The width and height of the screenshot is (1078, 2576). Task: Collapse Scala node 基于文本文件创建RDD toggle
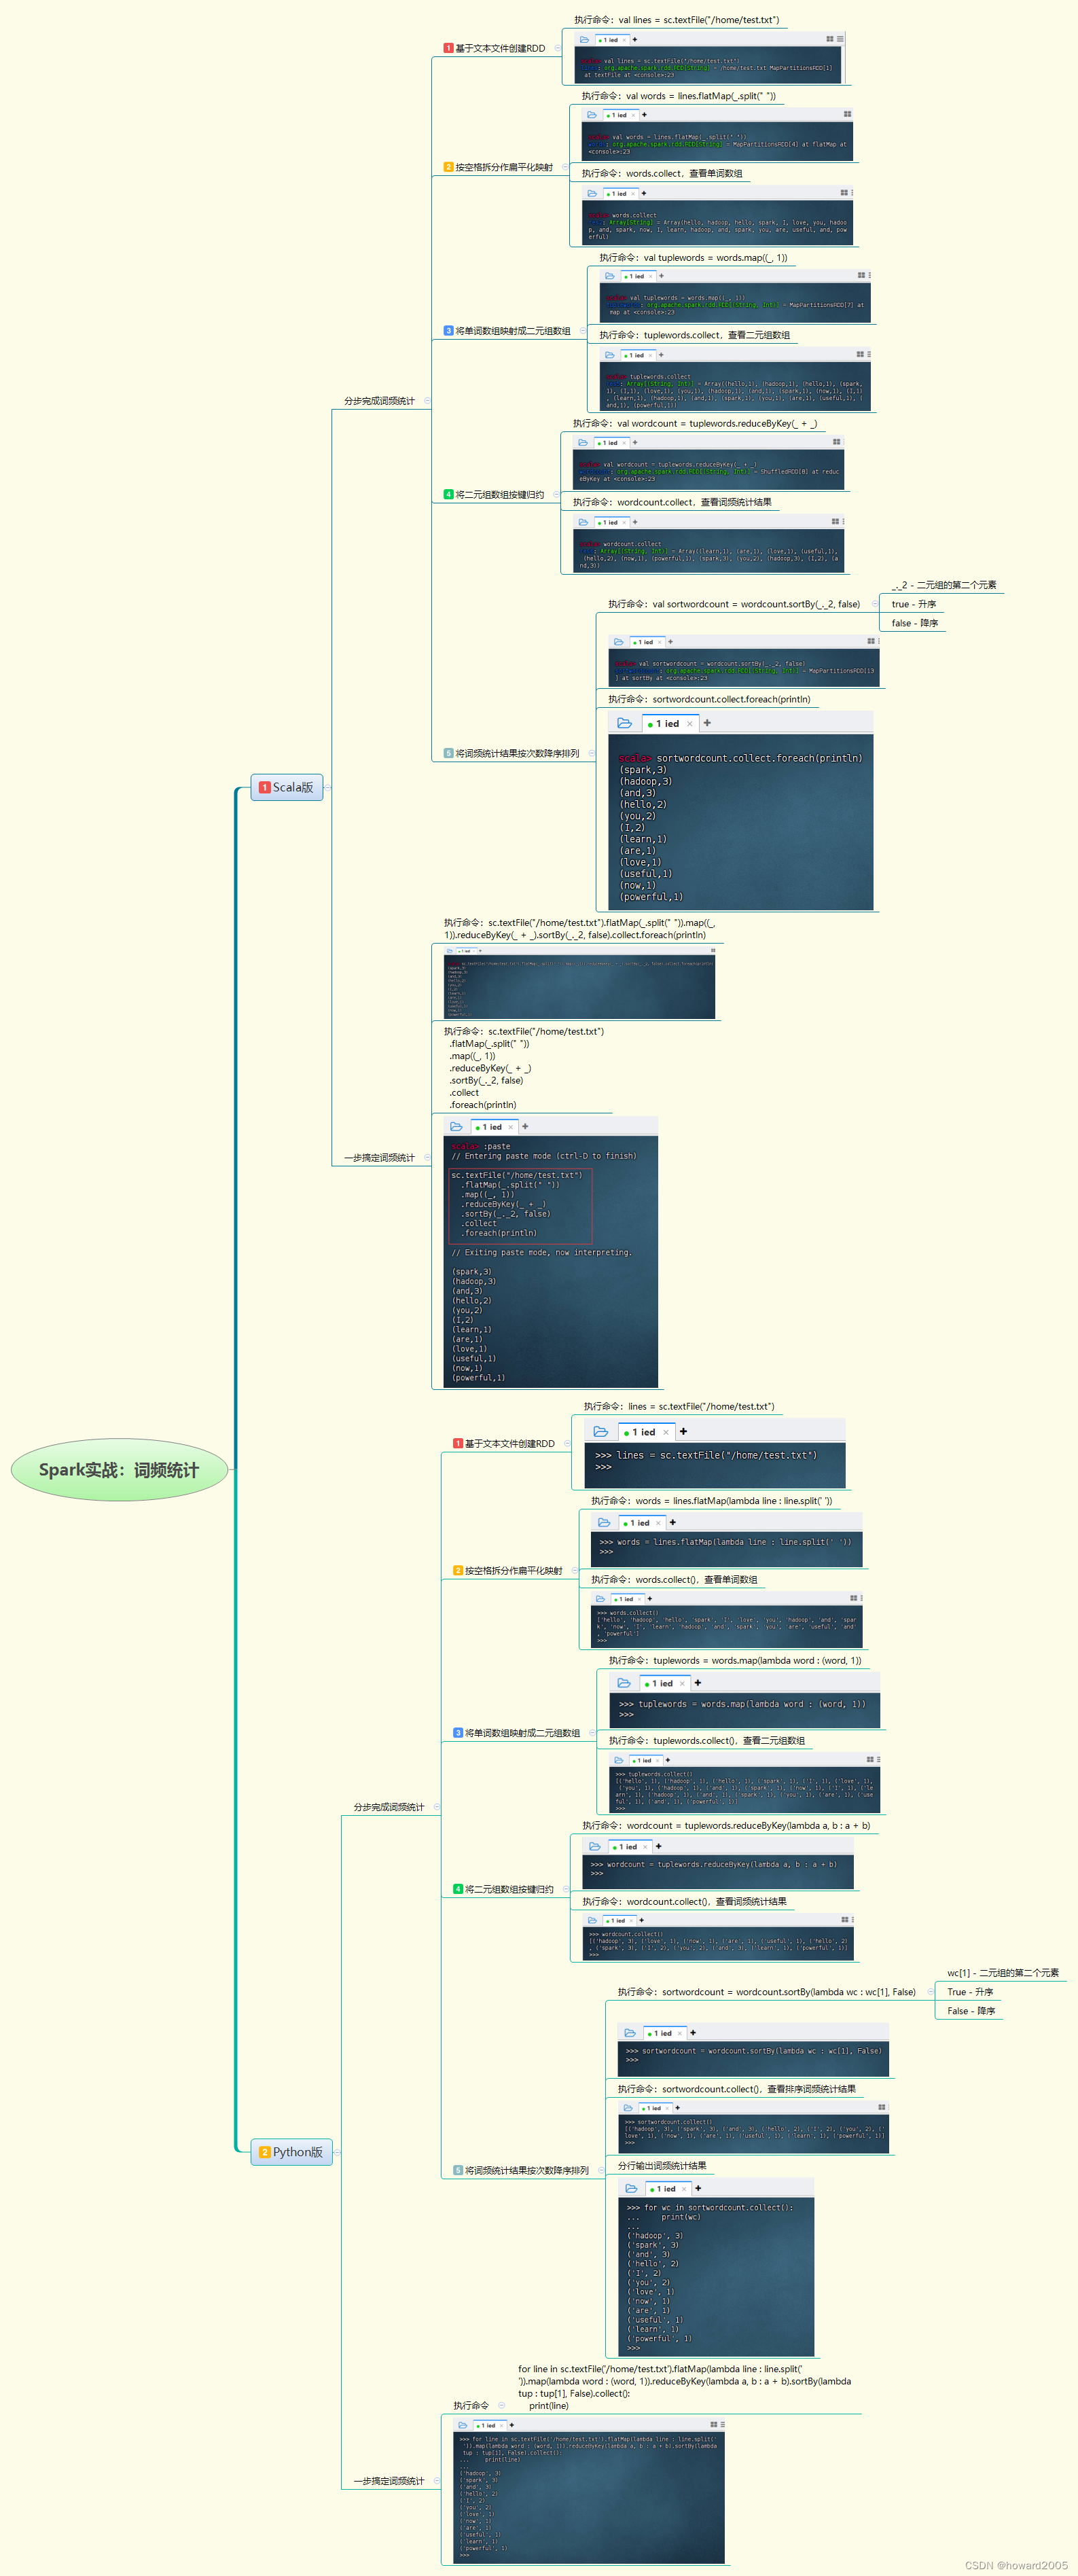click(x=558, y=48)
